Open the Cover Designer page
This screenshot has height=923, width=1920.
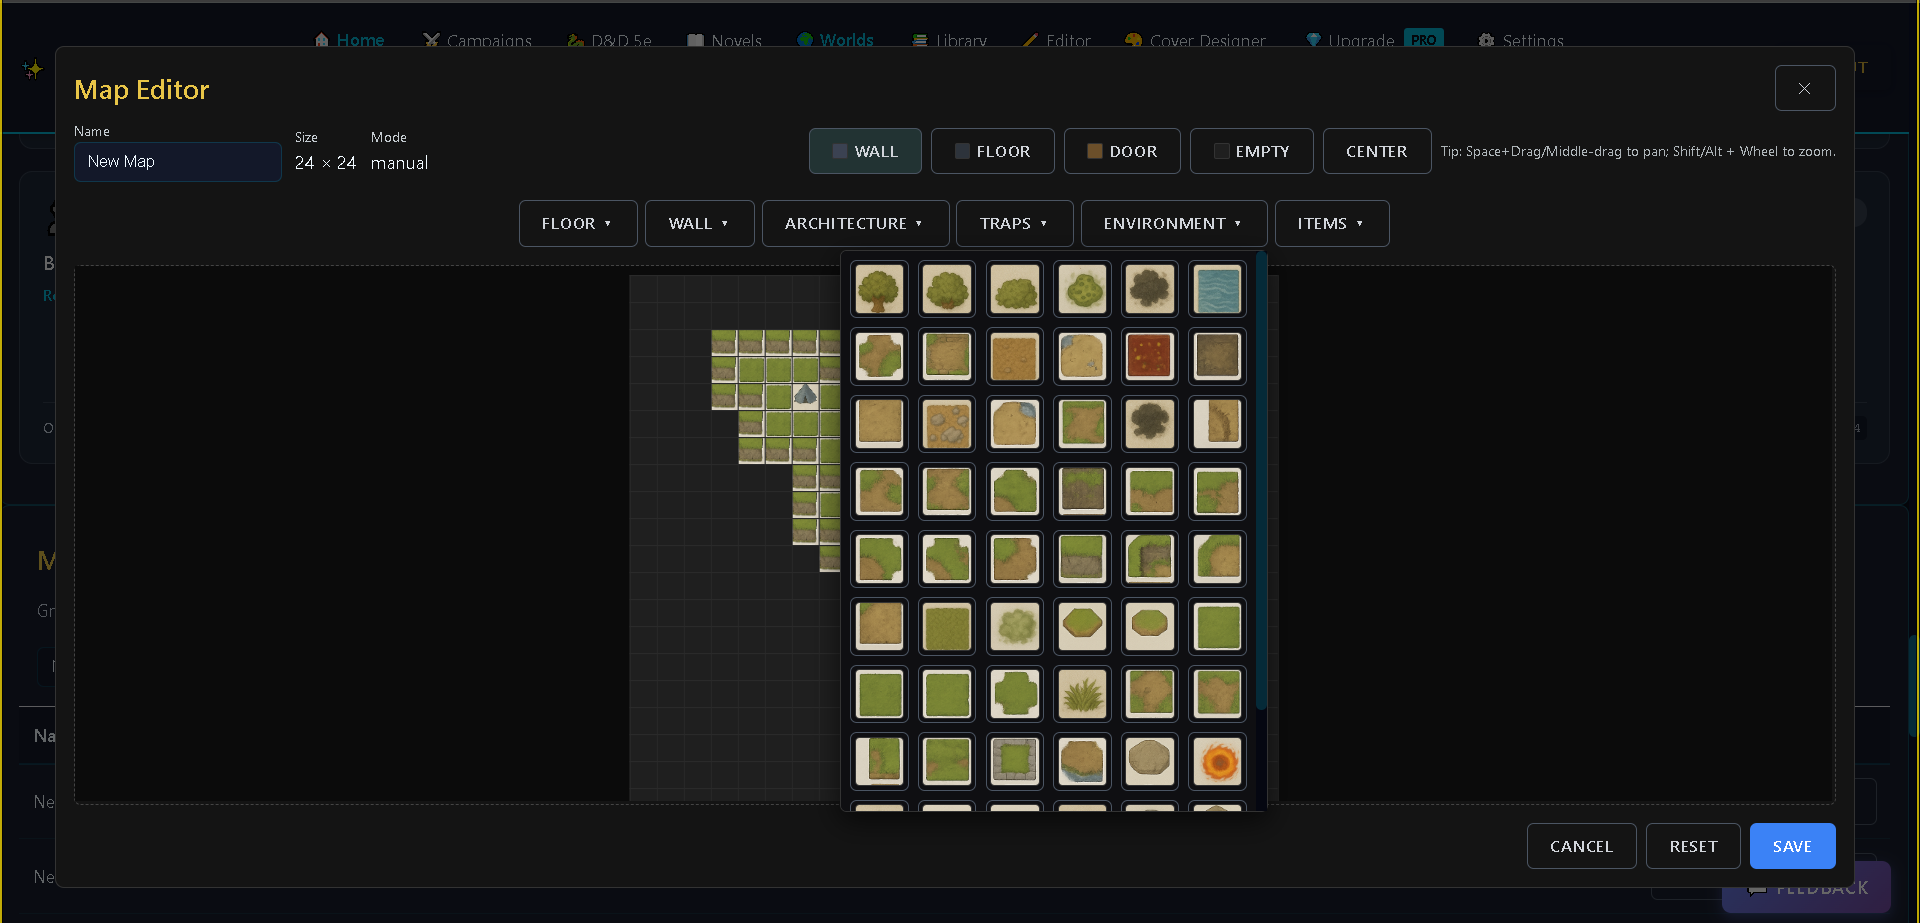tap(1196, 41)
